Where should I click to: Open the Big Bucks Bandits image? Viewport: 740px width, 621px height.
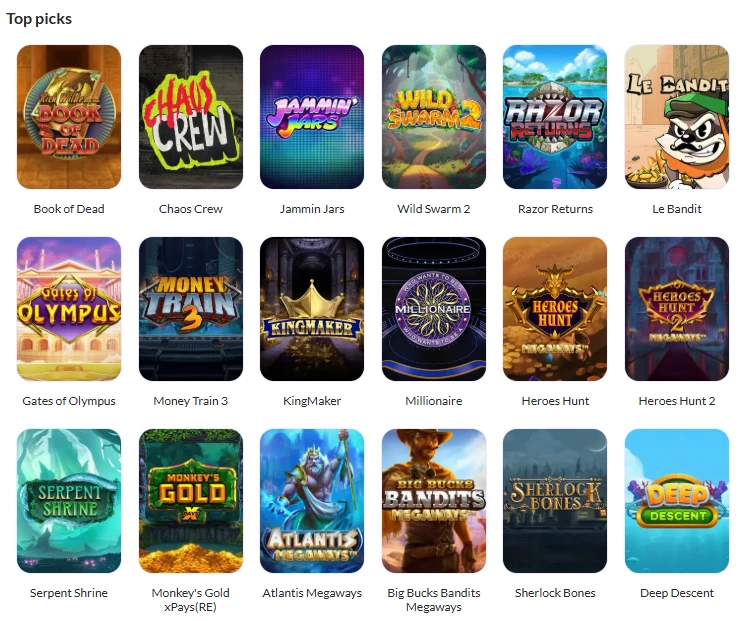click(434, 501)
